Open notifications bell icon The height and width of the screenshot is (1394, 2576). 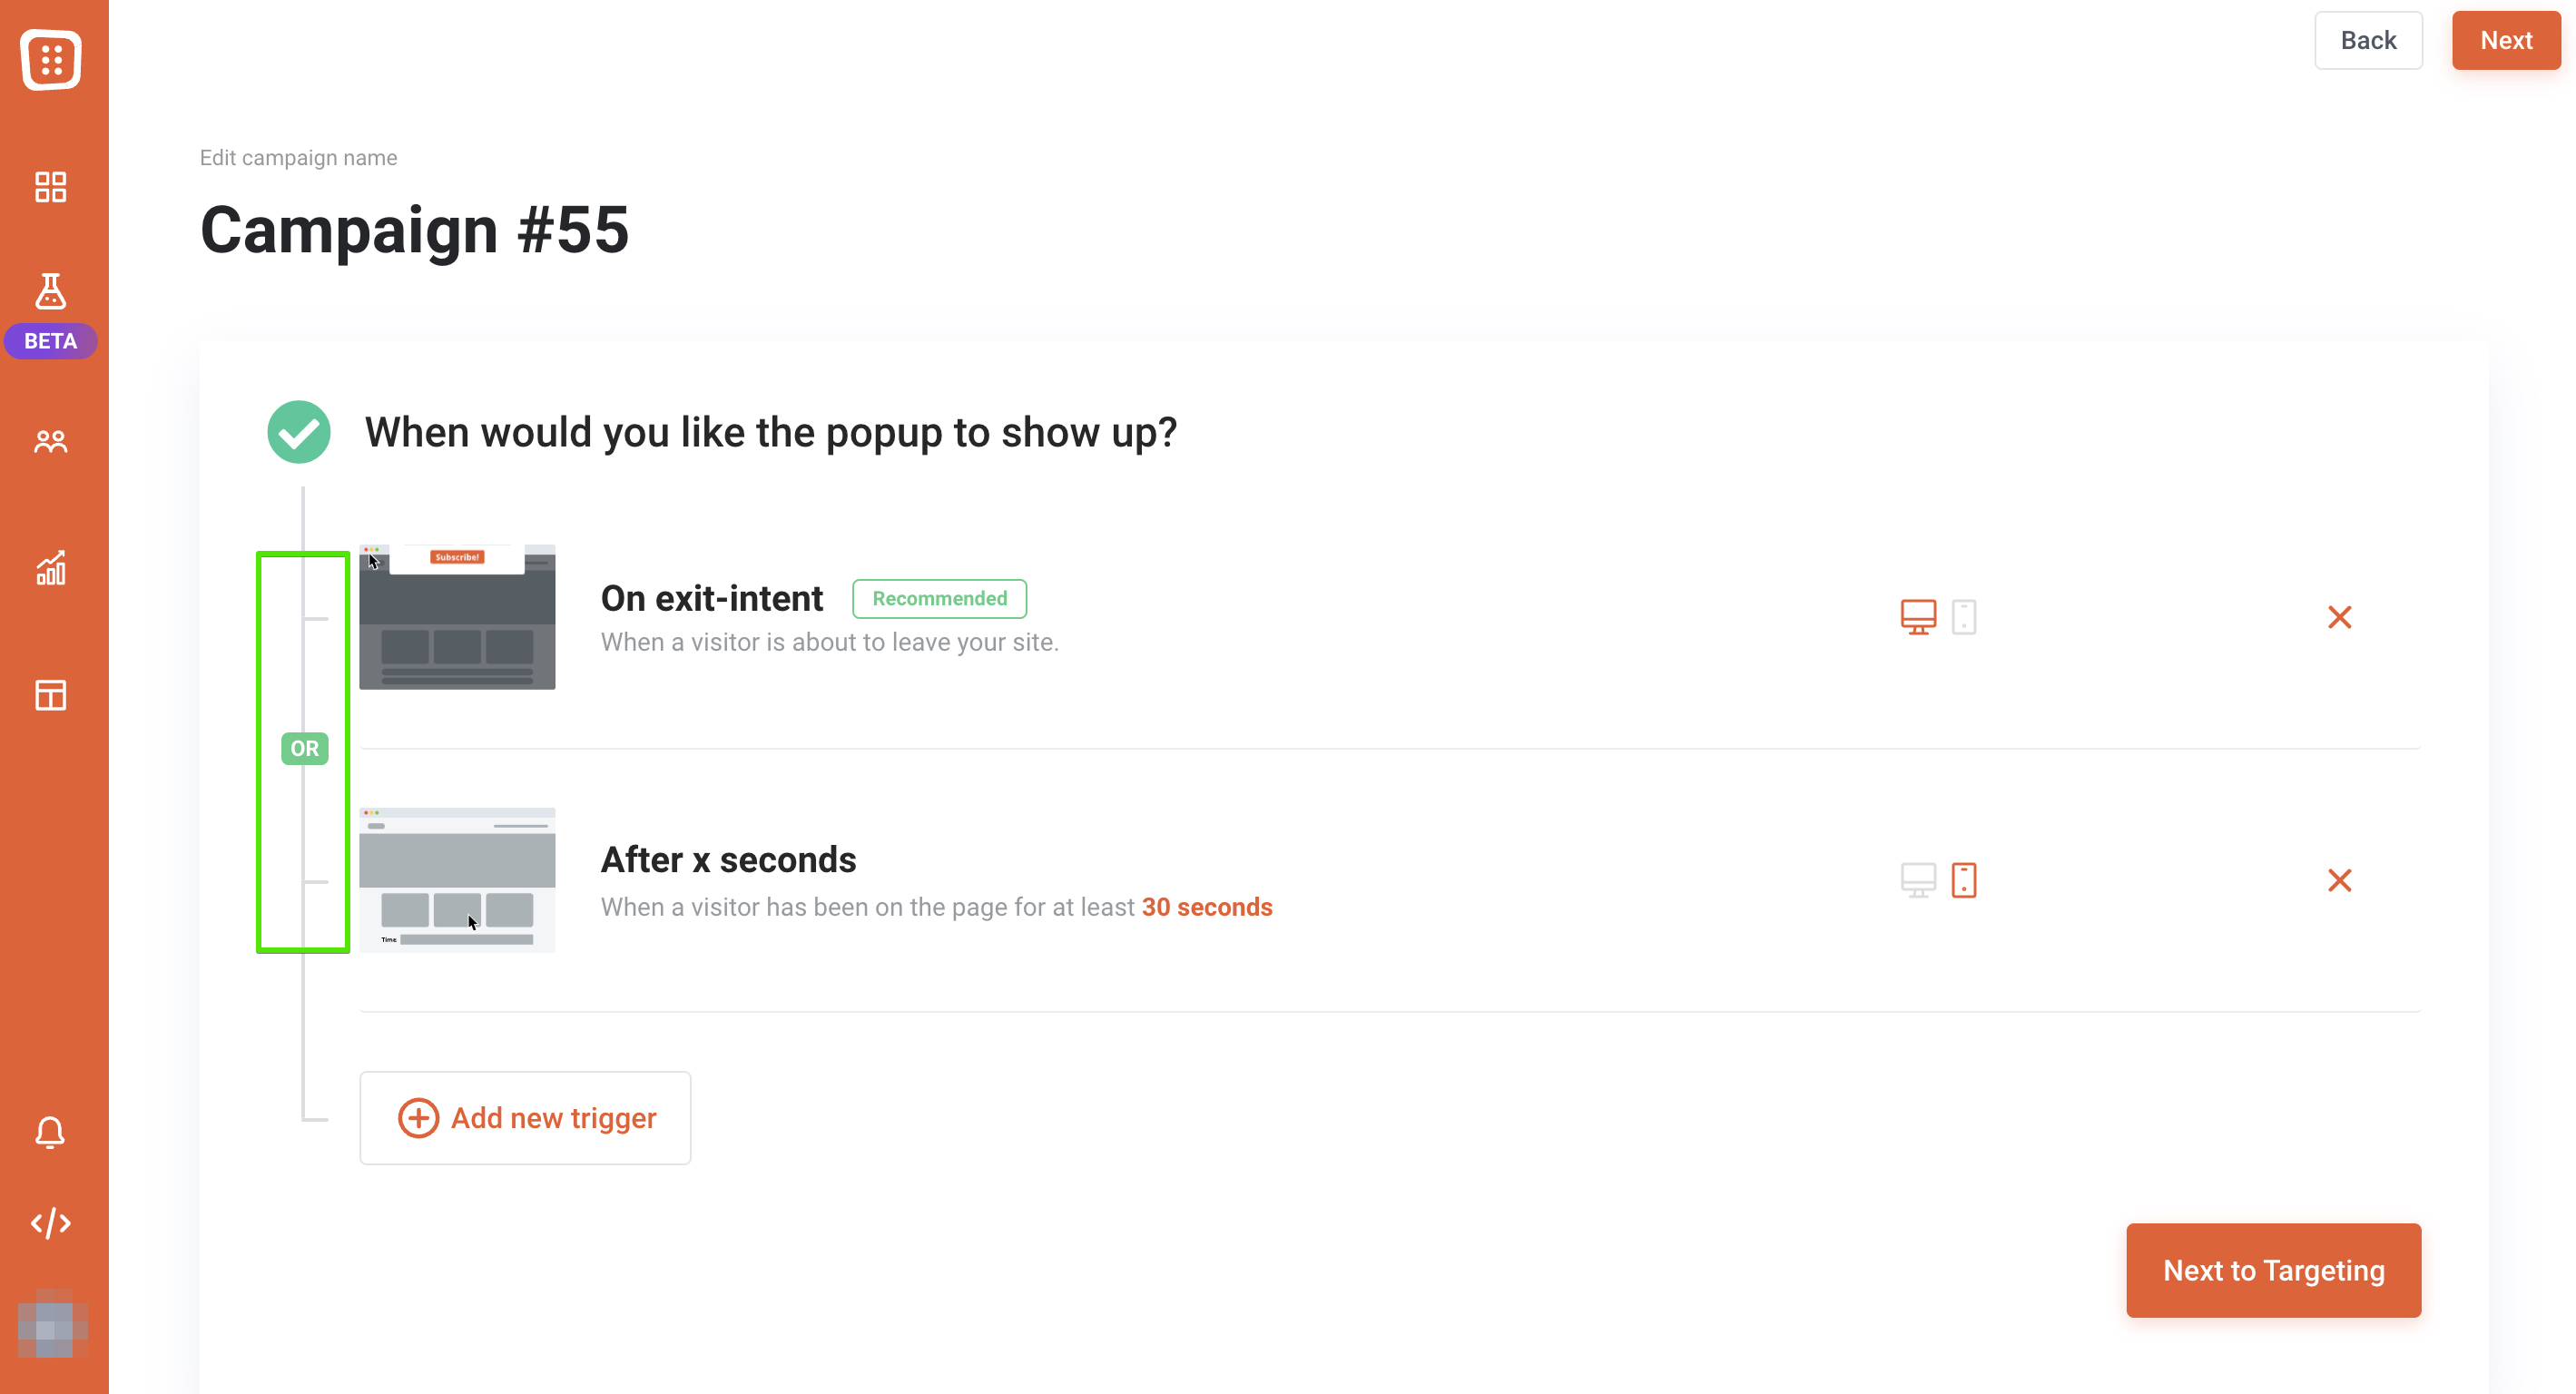pos(50,1132)
